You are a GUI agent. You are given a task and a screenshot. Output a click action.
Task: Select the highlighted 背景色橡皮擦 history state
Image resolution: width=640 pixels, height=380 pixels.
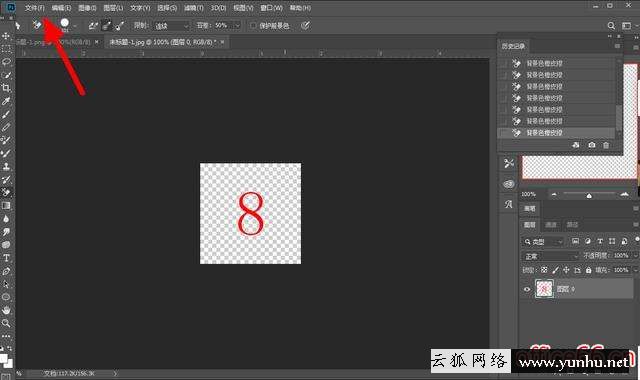pyautogui.click(x=556, y=133)
